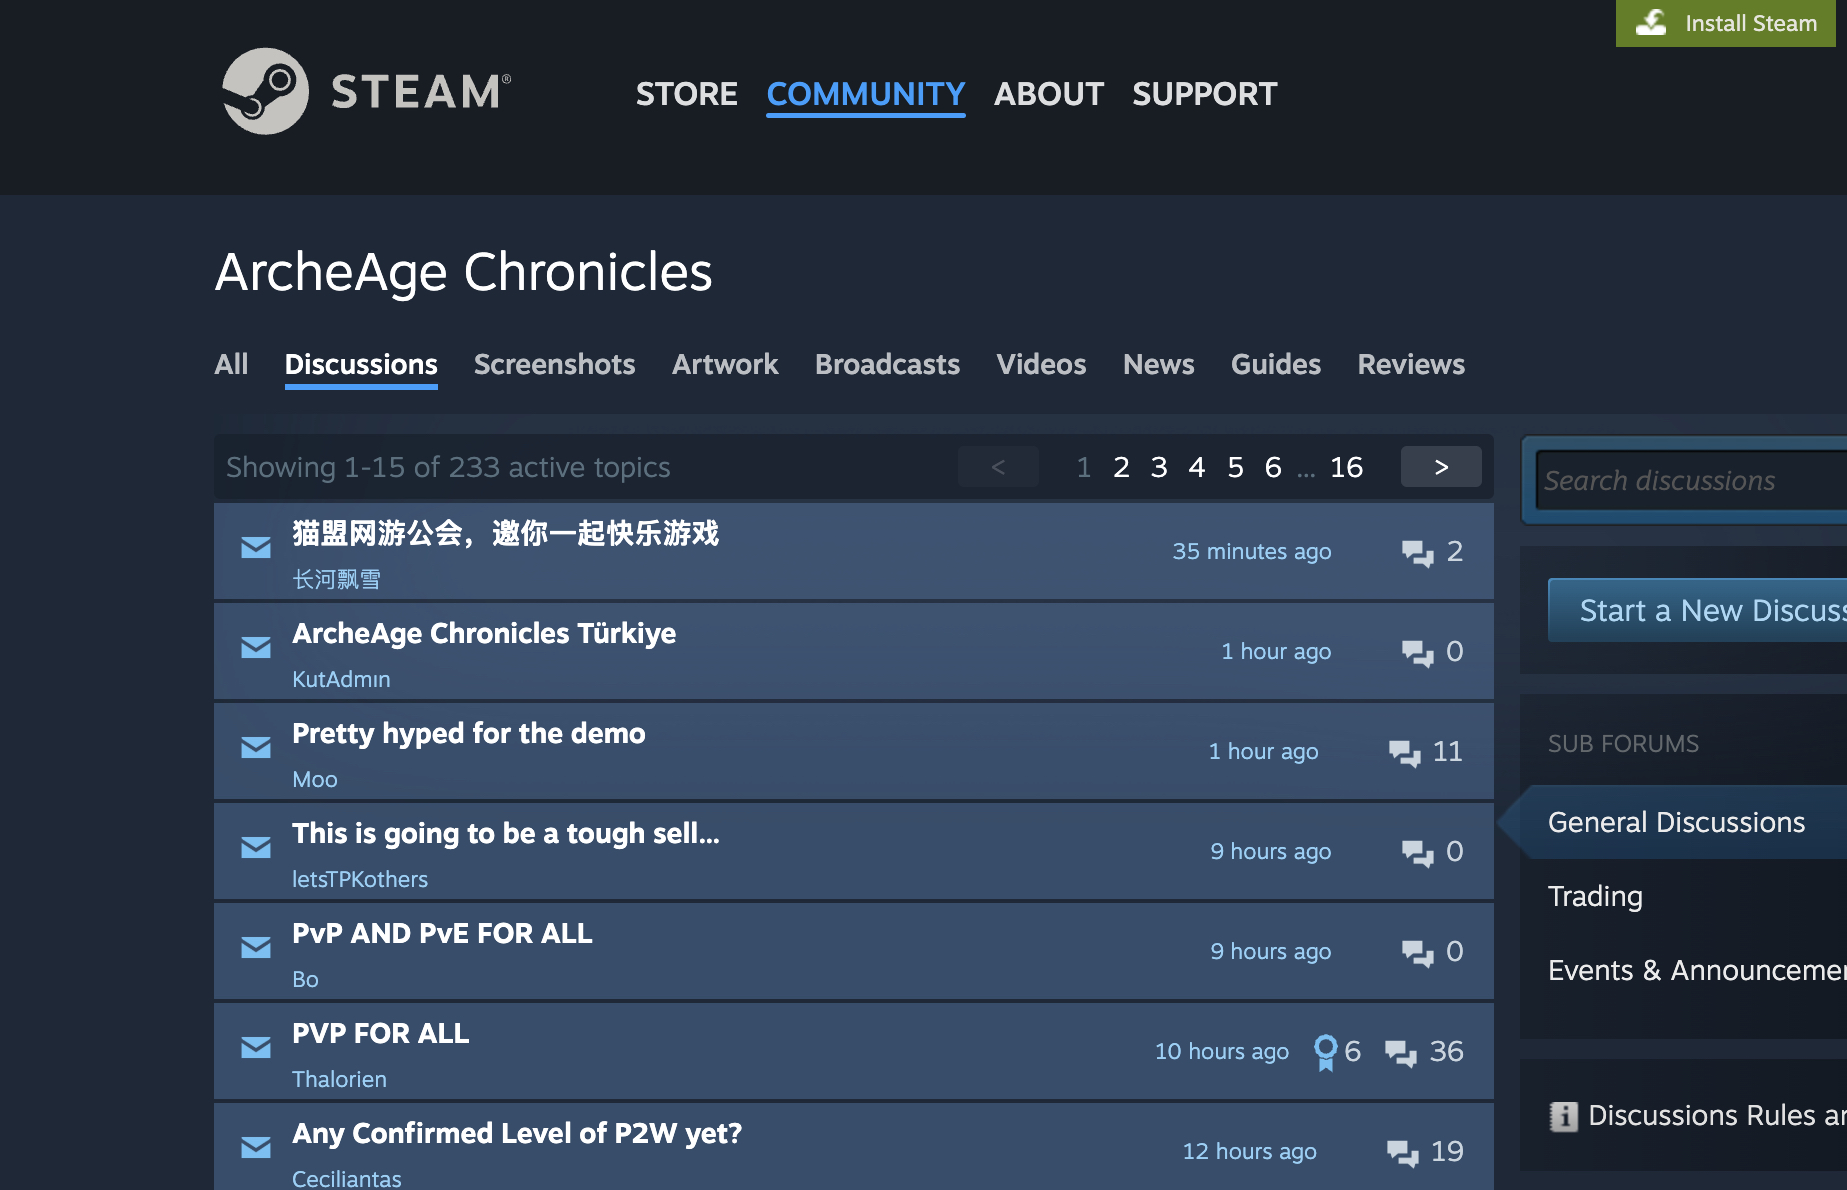This screenshot has height=1190, width=1847.
Task: Click the award ribbon icon on PVP FOR ALL
Action: click(x=1325, y=1052)
